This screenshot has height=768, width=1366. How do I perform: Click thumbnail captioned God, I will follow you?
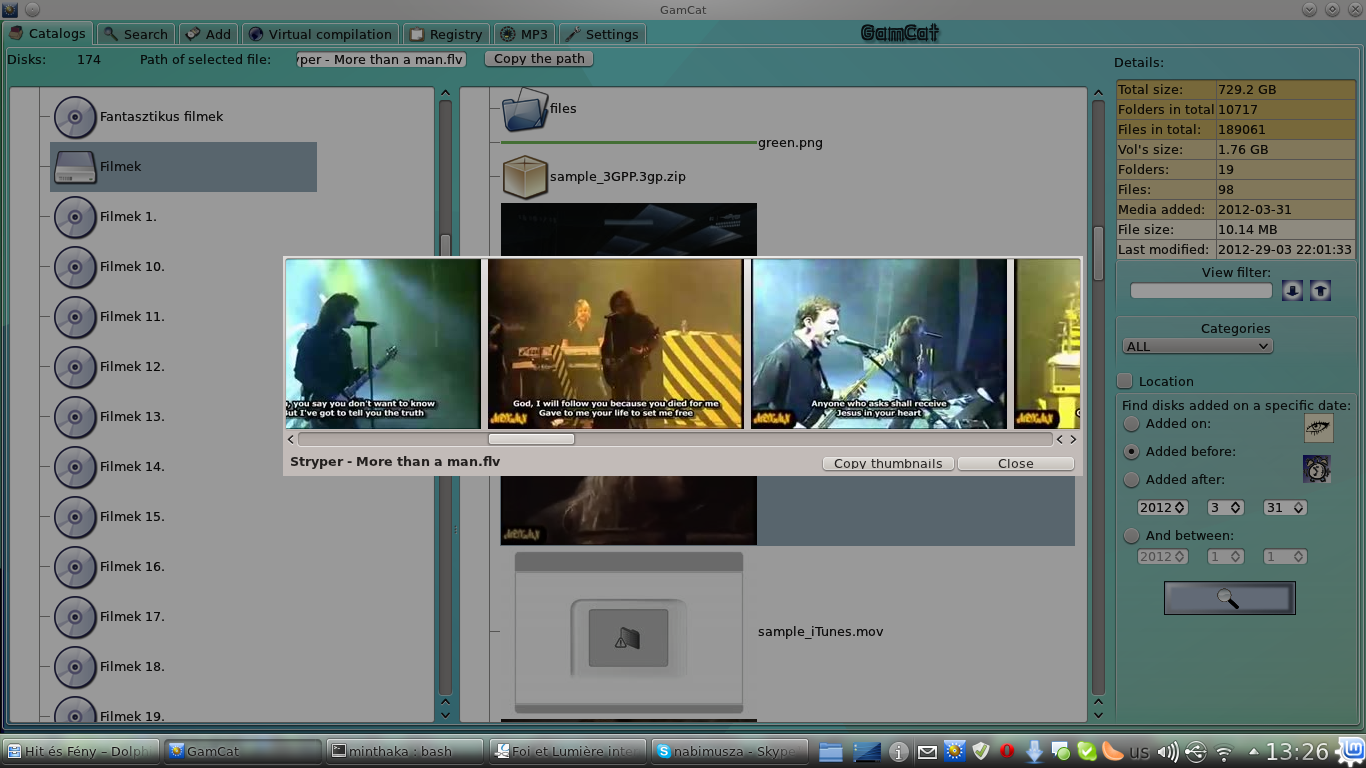click(615, 344)
